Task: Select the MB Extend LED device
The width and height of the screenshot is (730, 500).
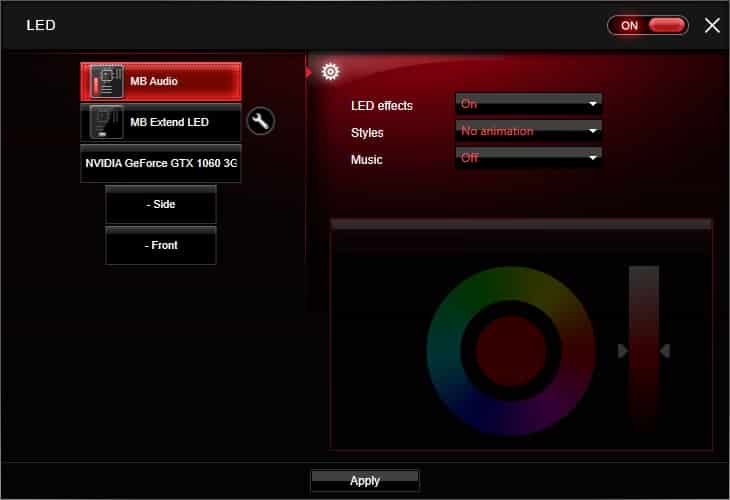Action: (161, 122)
